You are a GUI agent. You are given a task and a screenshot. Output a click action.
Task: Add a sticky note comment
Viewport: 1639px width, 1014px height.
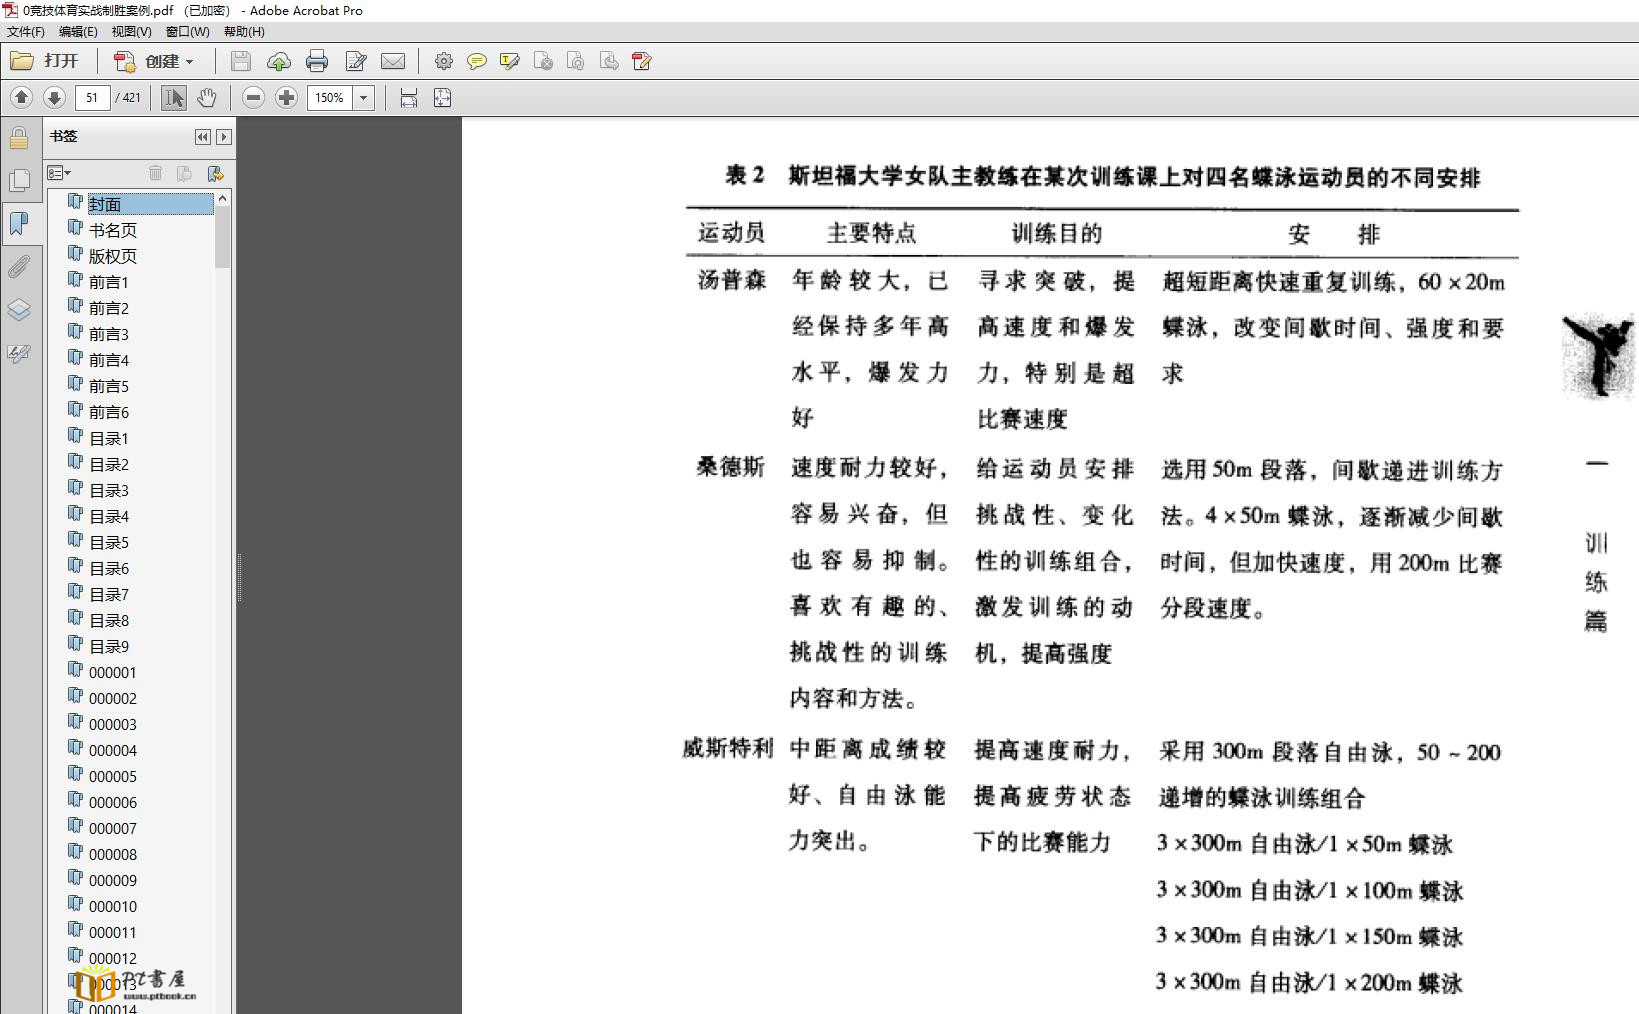[477, 62]
